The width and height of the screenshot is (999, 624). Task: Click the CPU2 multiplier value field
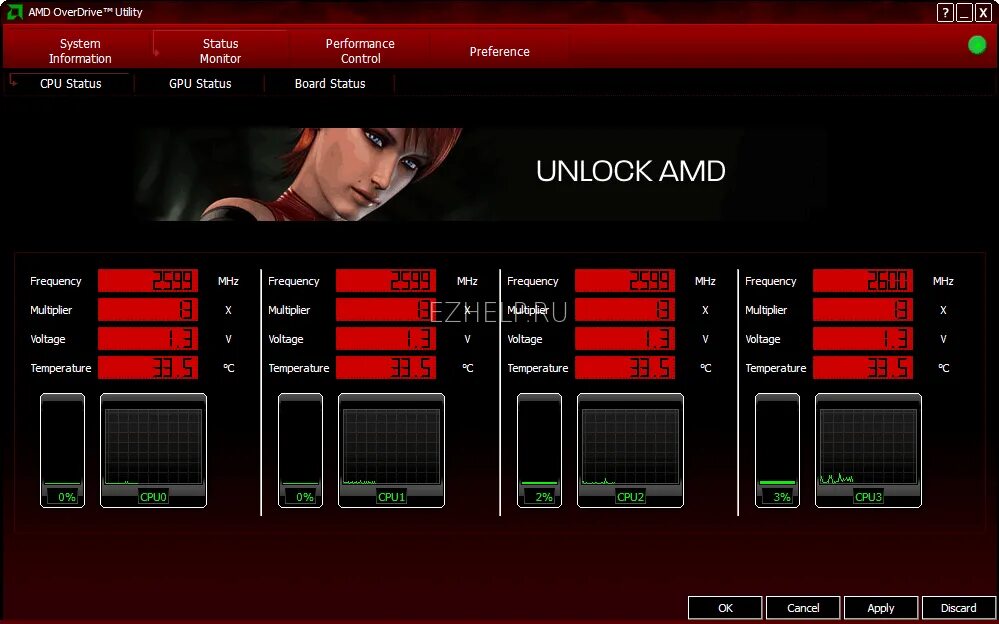(x=625, y=310)
